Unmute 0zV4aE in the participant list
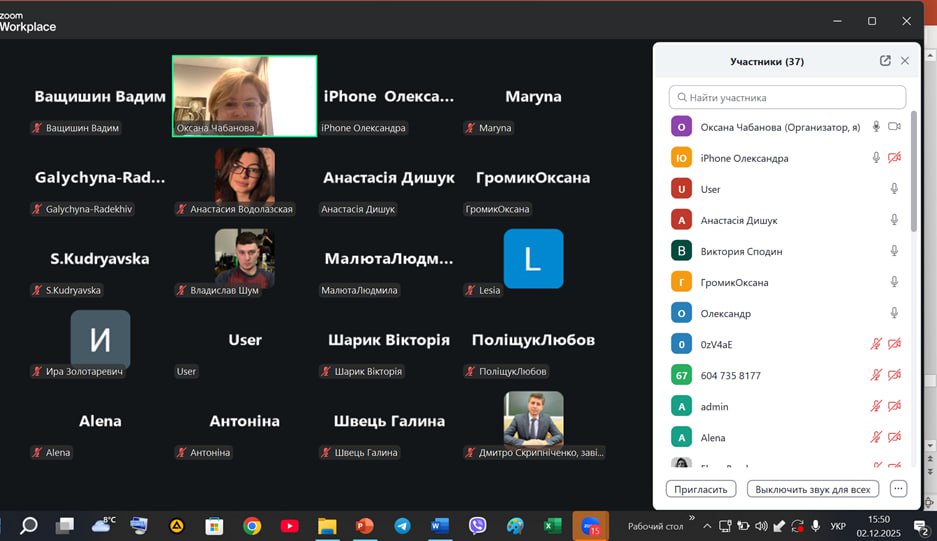 (x=876, y=345)
